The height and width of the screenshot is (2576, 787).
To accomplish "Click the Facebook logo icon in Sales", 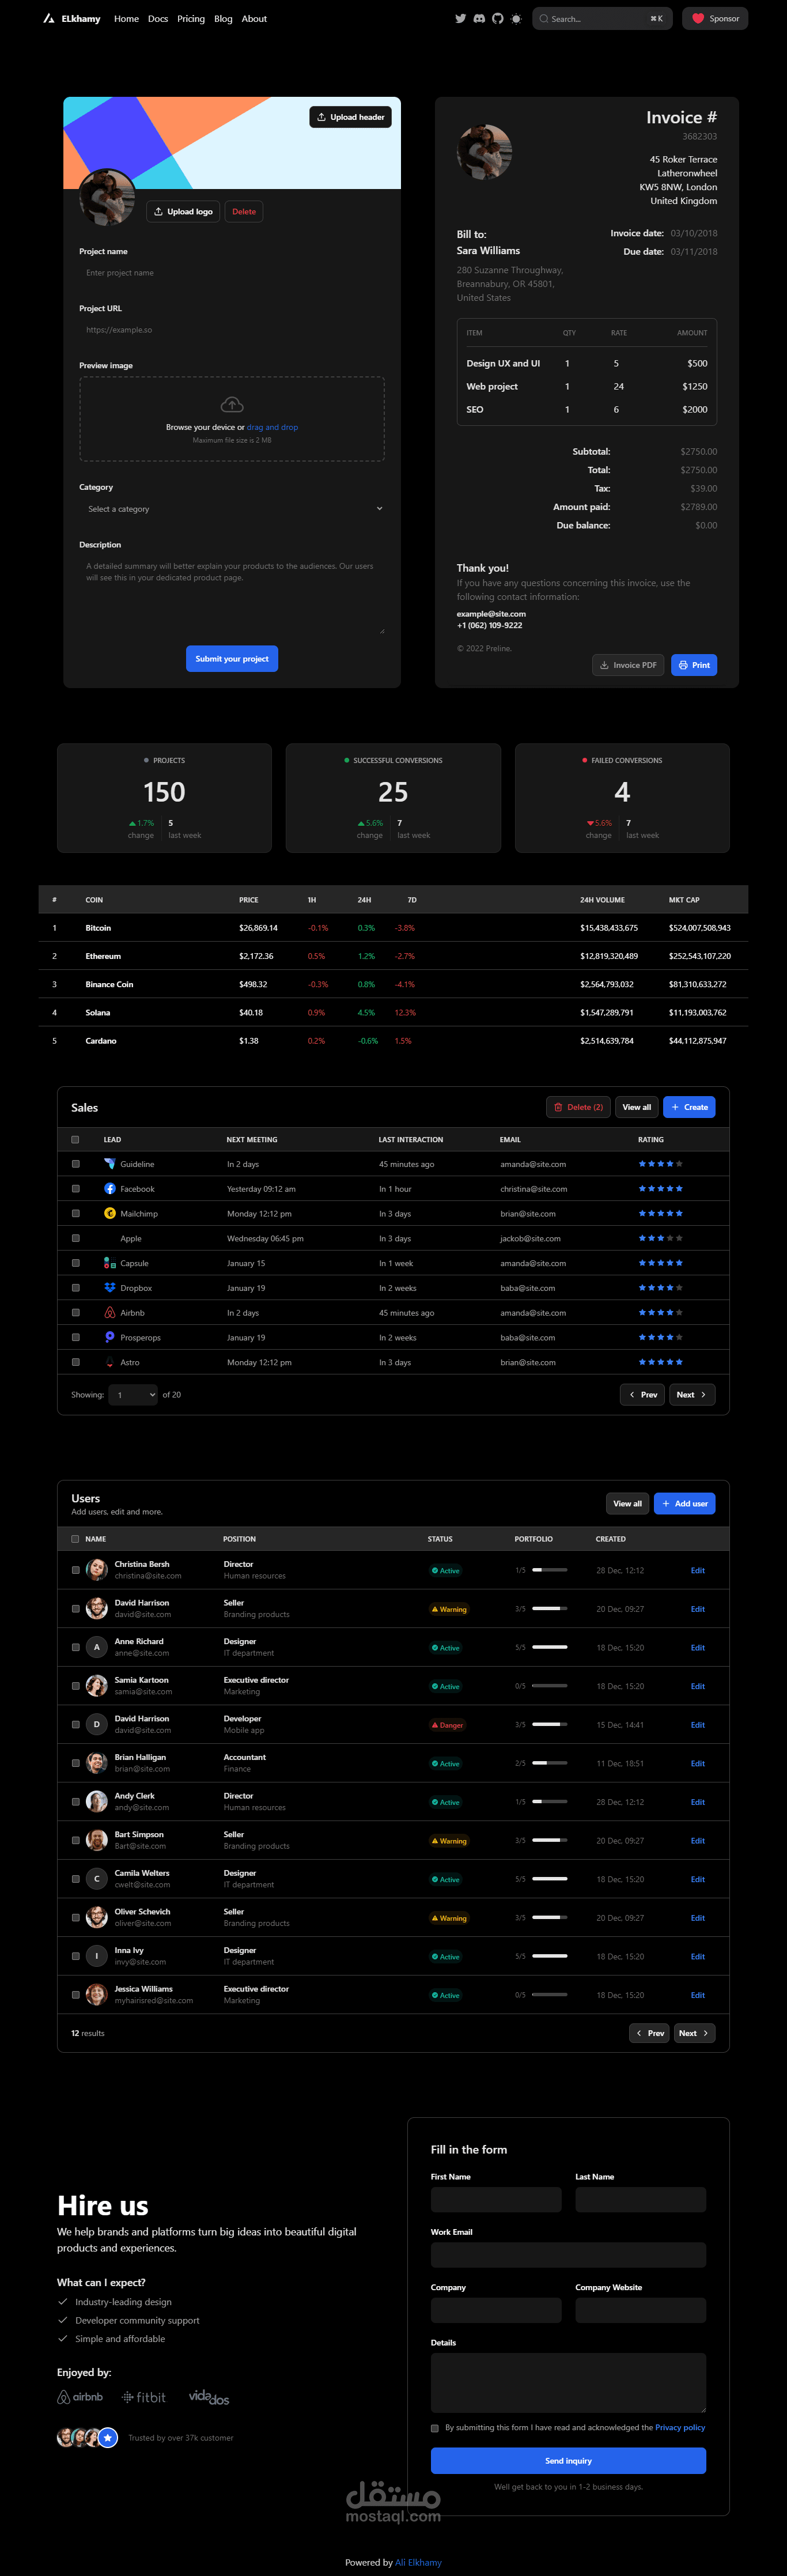I will tap(110, 1189).
